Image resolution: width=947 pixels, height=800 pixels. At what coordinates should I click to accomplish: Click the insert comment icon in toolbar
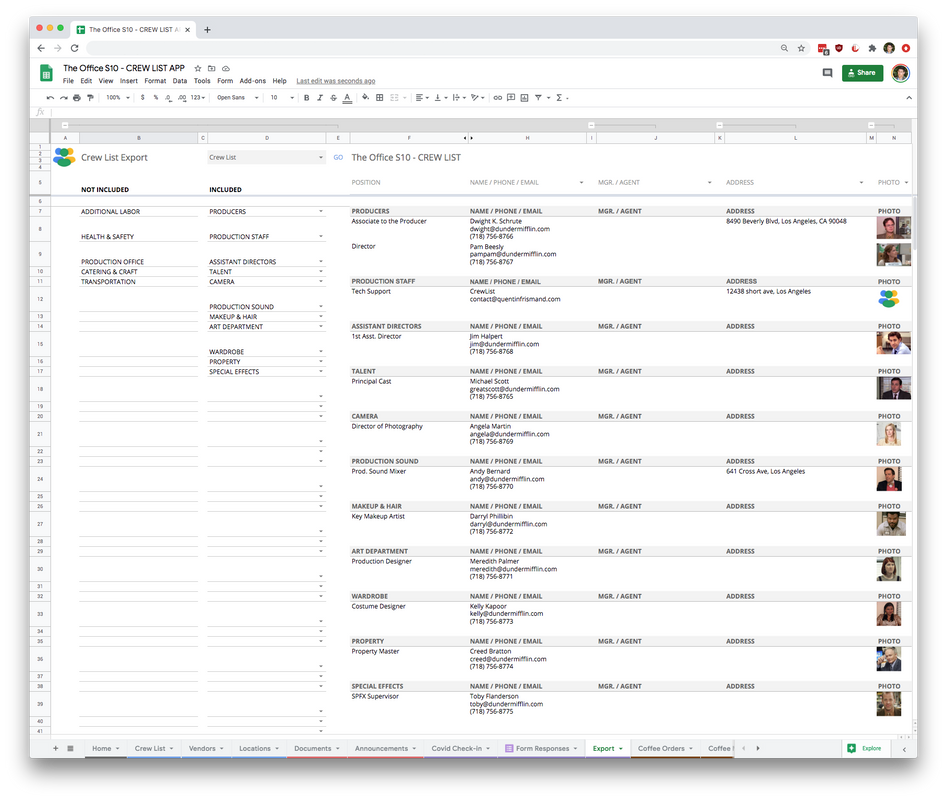click(x=511, y=98)
